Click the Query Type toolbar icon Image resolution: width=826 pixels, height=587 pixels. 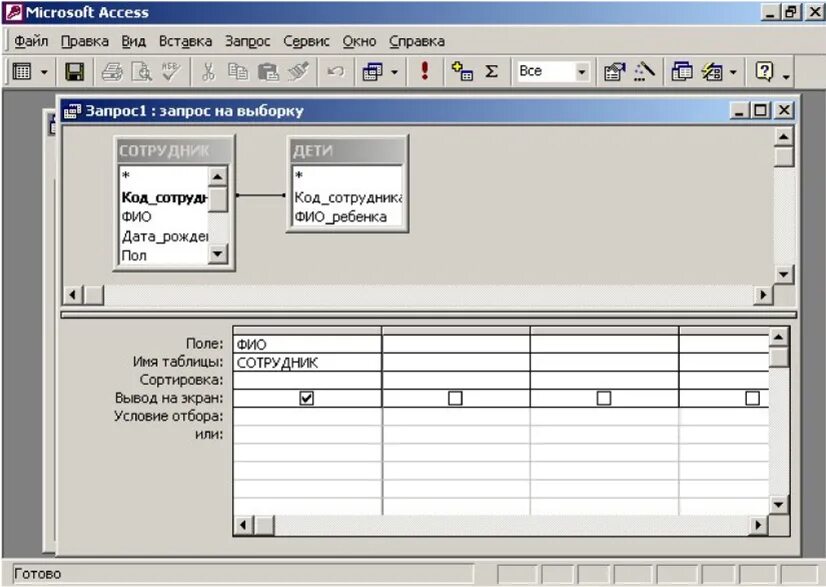[373, 72]
